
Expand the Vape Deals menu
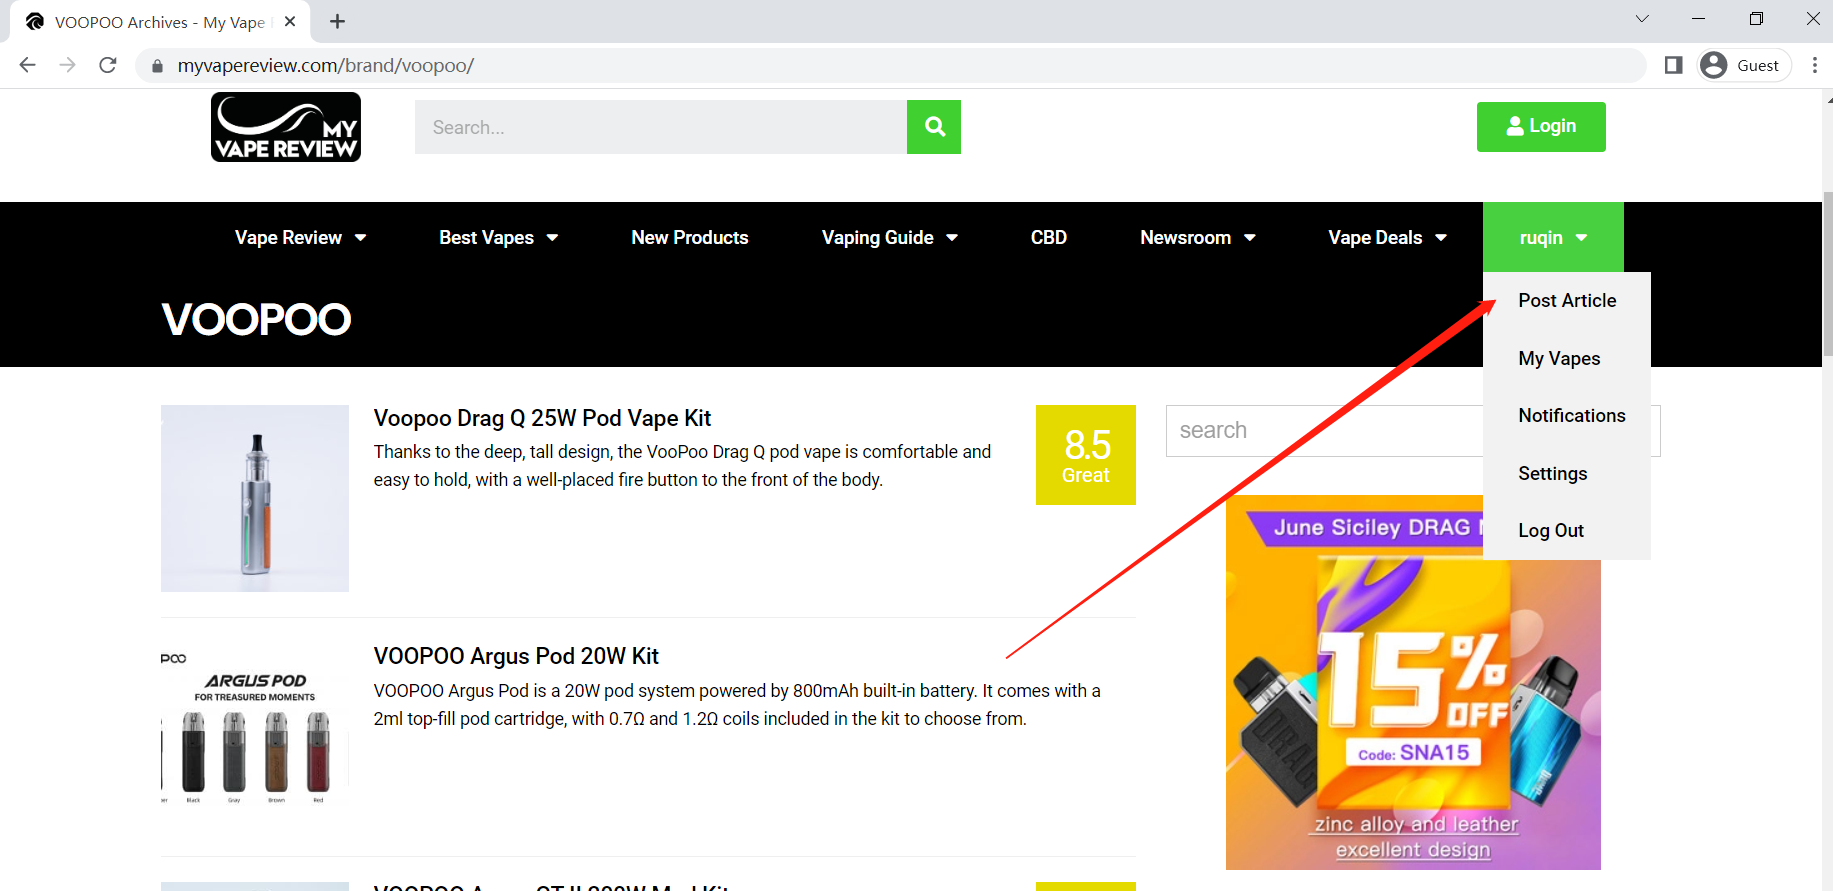pos(1387,237)
